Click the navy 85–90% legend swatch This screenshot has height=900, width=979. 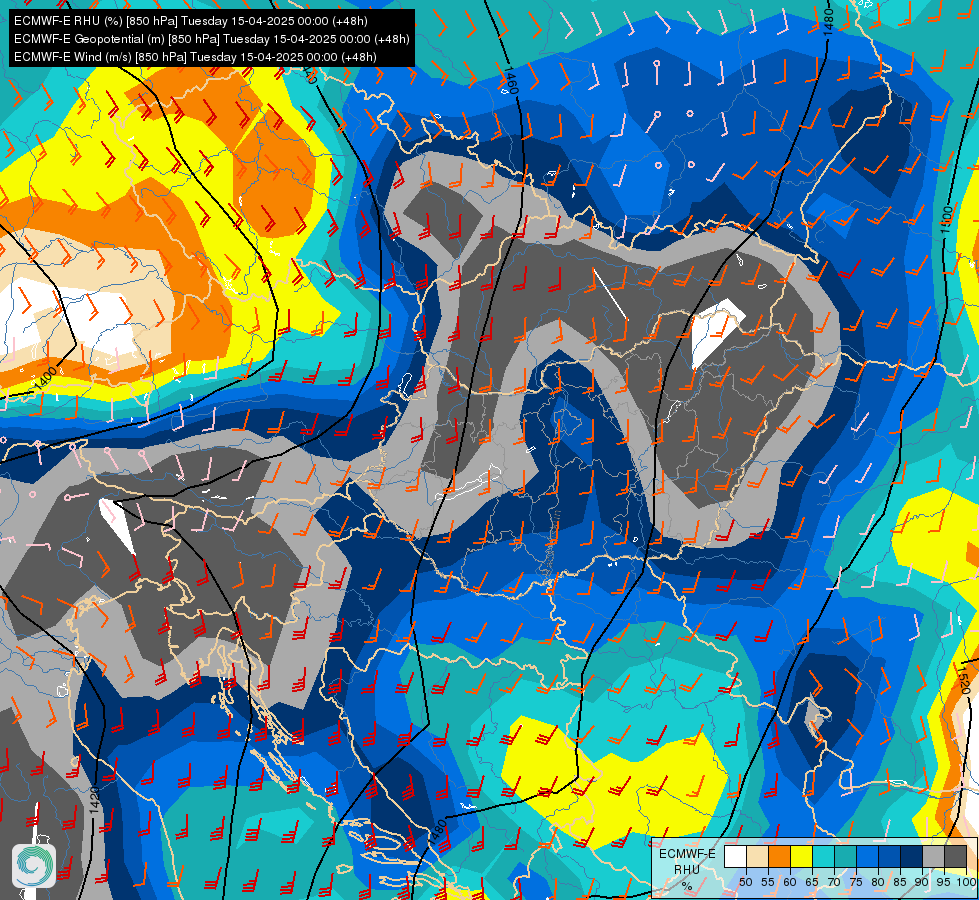(912, 856)
